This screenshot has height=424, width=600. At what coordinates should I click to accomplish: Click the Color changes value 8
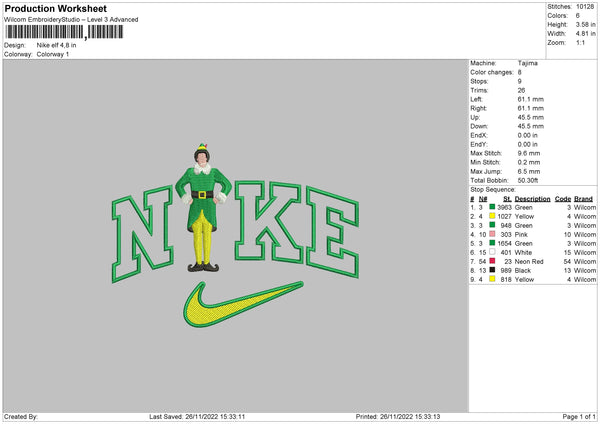click(x=520, y=72)
